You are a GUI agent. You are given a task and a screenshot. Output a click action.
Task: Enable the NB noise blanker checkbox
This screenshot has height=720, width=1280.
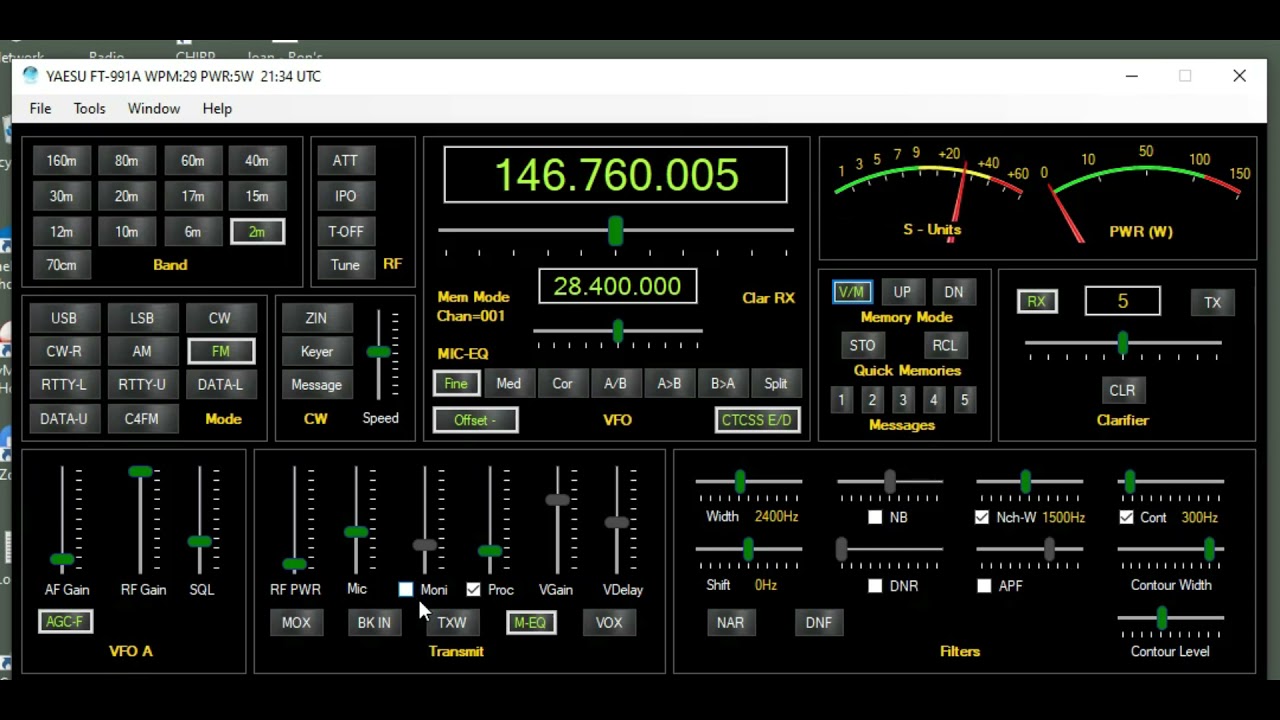(x=875, y=517)
